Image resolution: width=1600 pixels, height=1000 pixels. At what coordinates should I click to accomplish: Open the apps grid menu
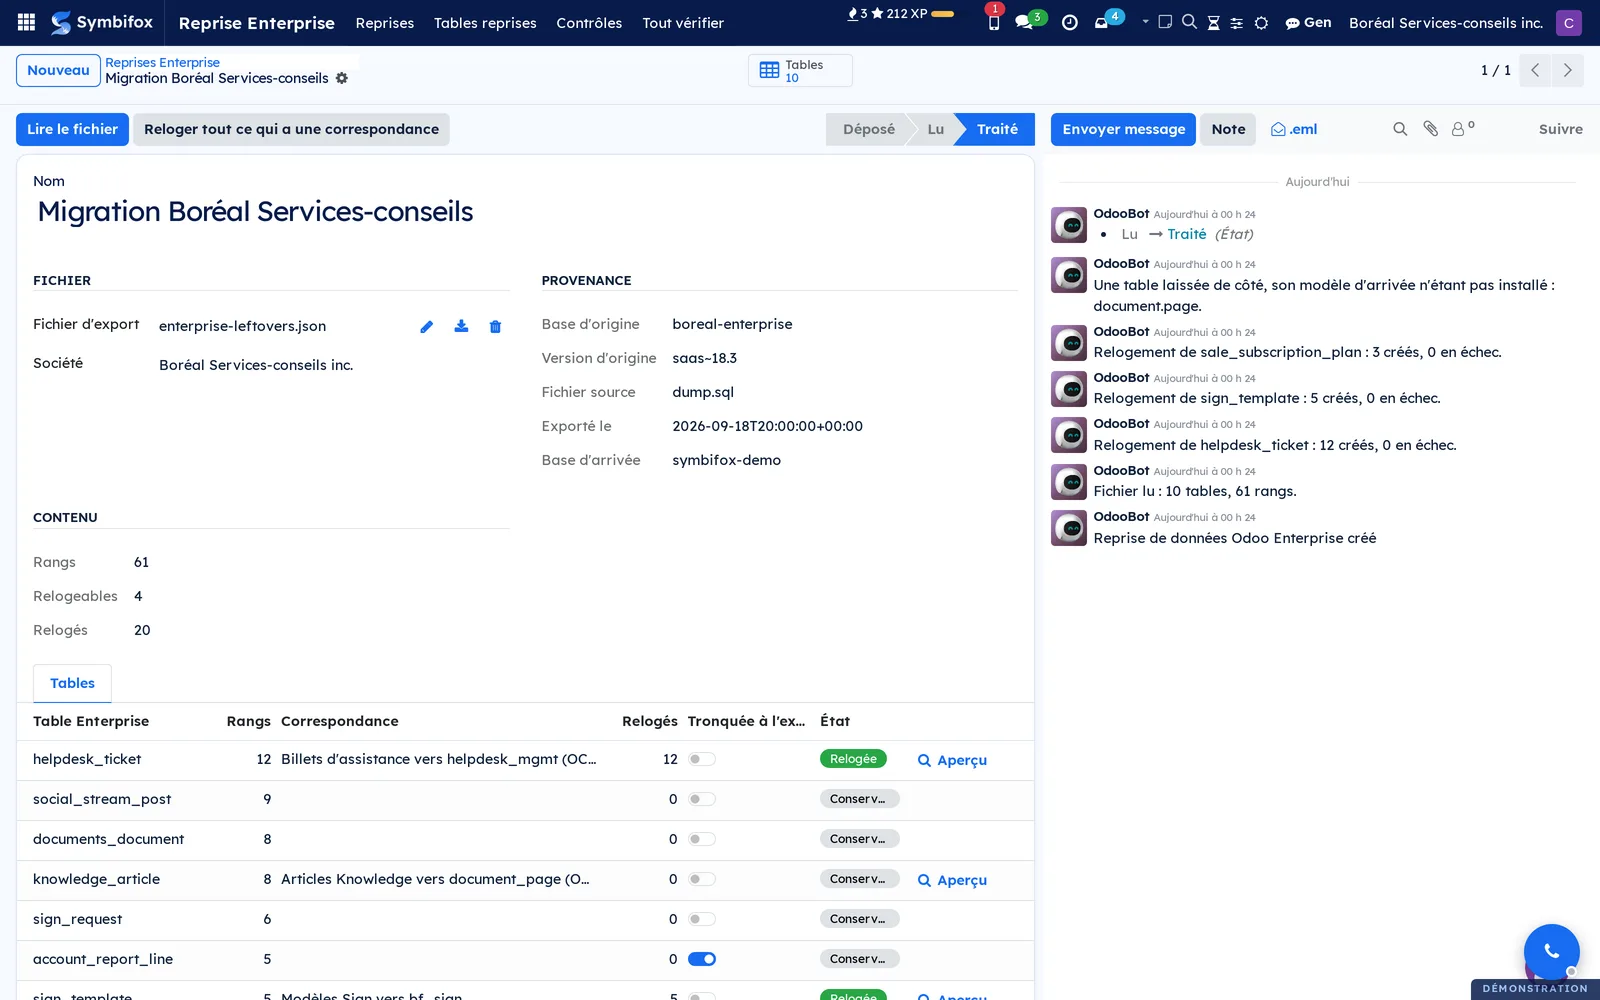coord(27,22)
